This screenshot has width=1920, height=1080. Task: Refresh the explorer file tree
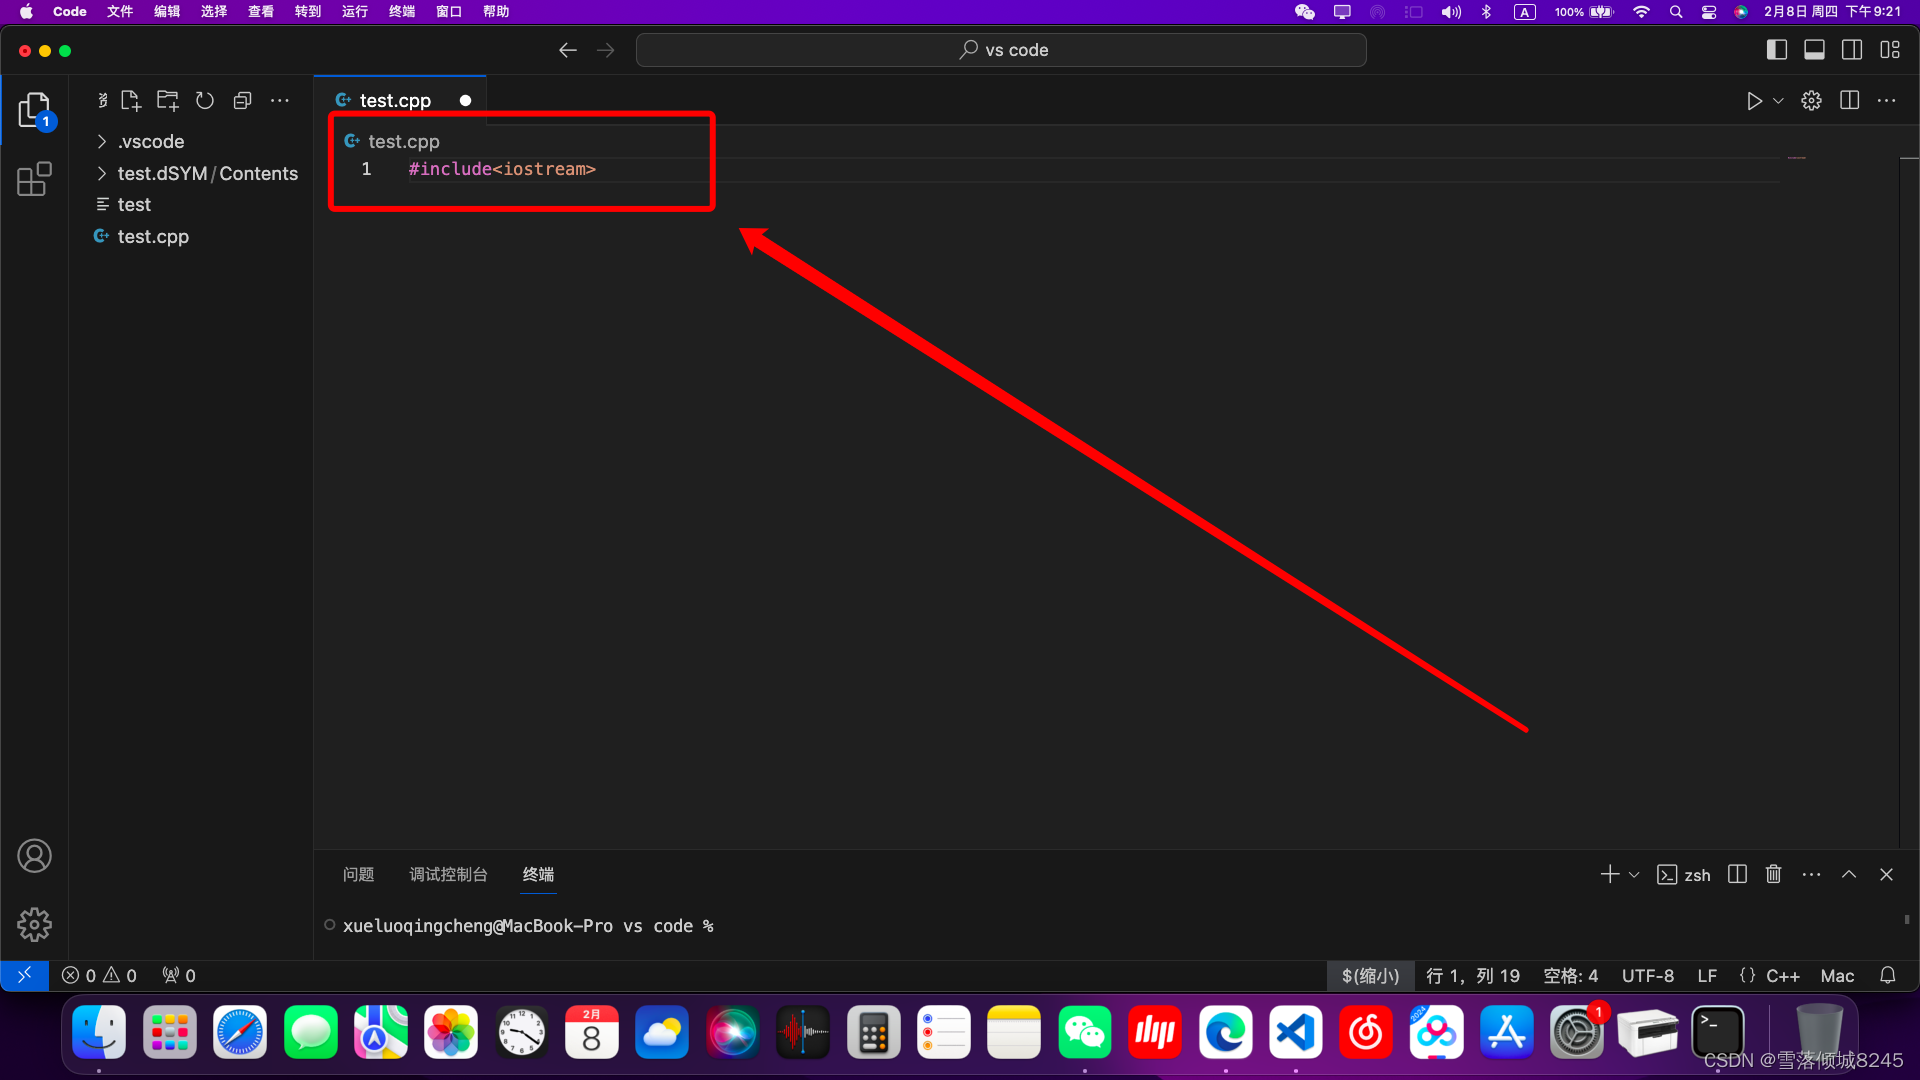pyautogui.click(x=205, y=101)
